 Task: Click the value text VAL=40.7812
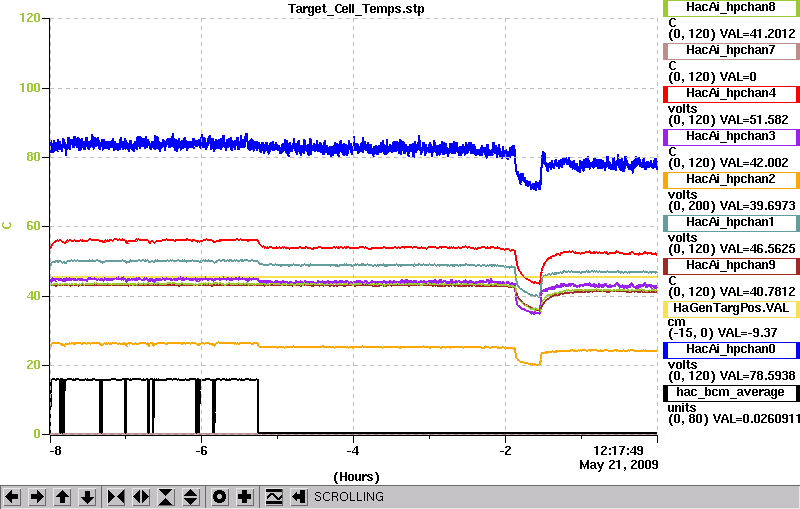[x=757, y=292]
